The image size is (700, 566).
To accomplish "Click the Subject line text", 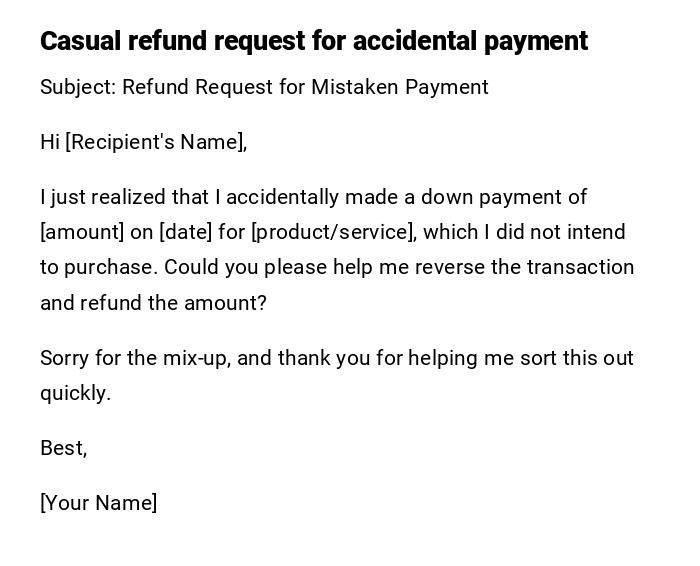I will [264, 87].
